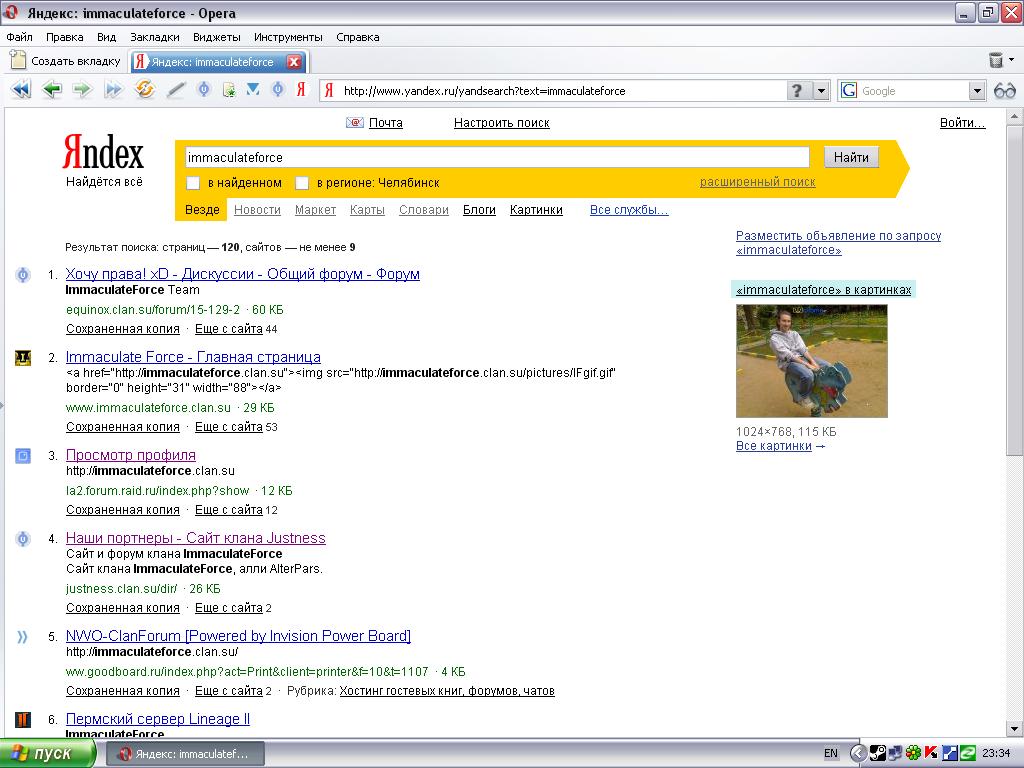The image size is (1024, 768).
Task: Click the Reload page icon
Action: (145, 90)
